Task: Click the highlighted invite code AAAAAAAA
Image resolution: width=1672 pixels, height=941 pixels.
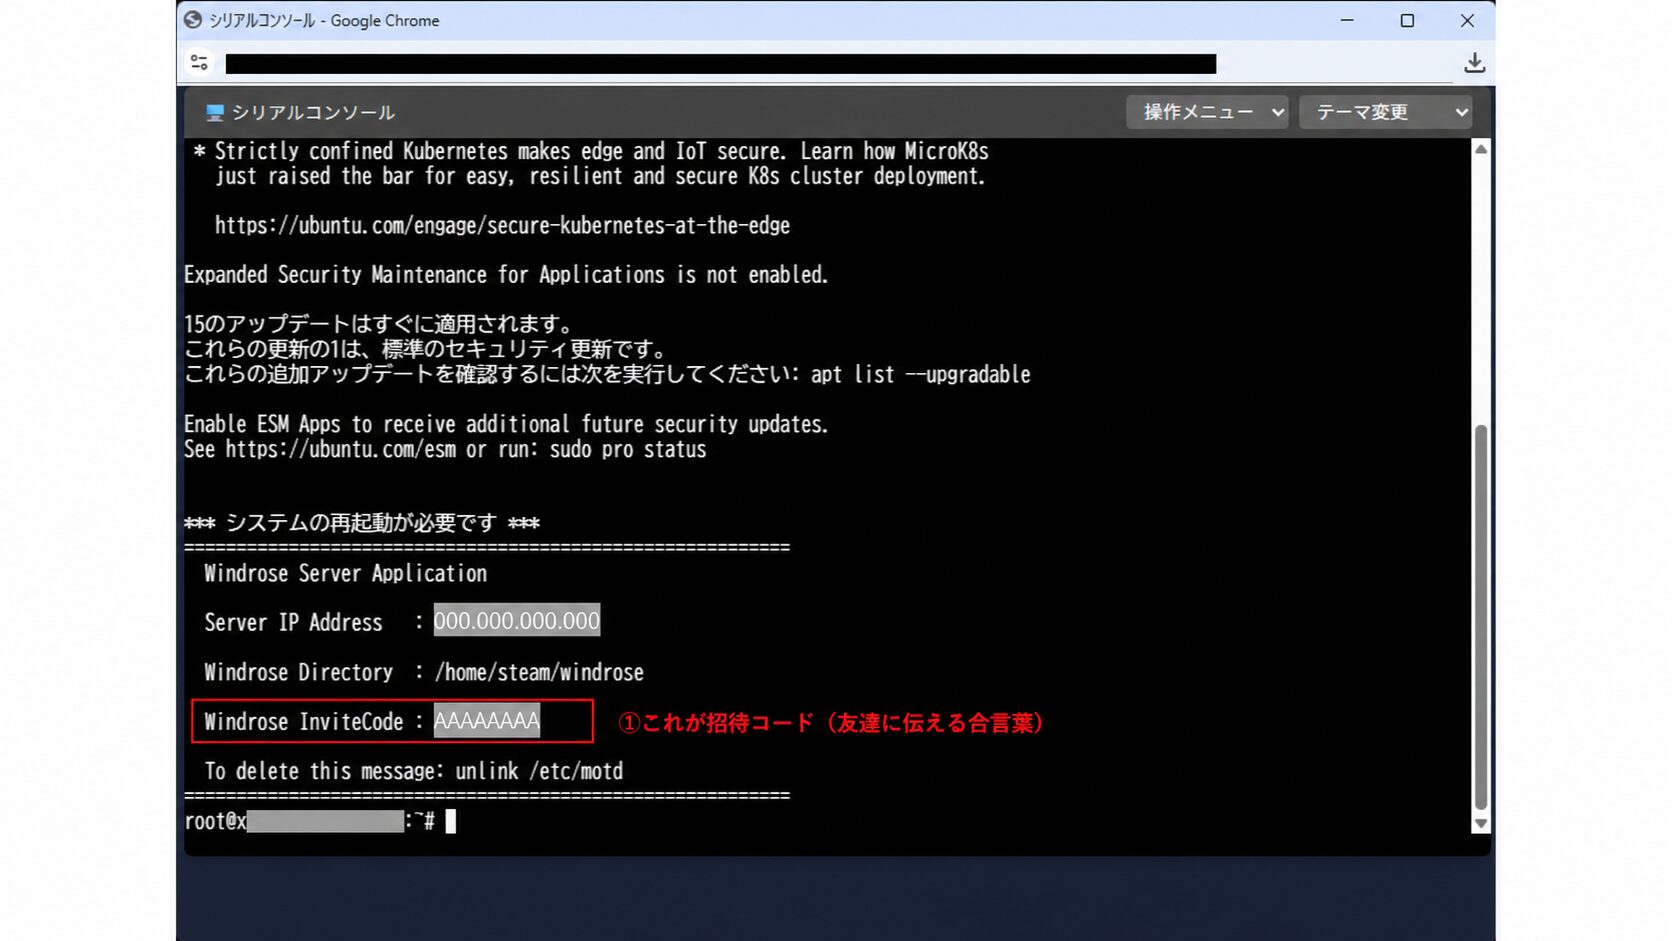Action: coord(487,721)
